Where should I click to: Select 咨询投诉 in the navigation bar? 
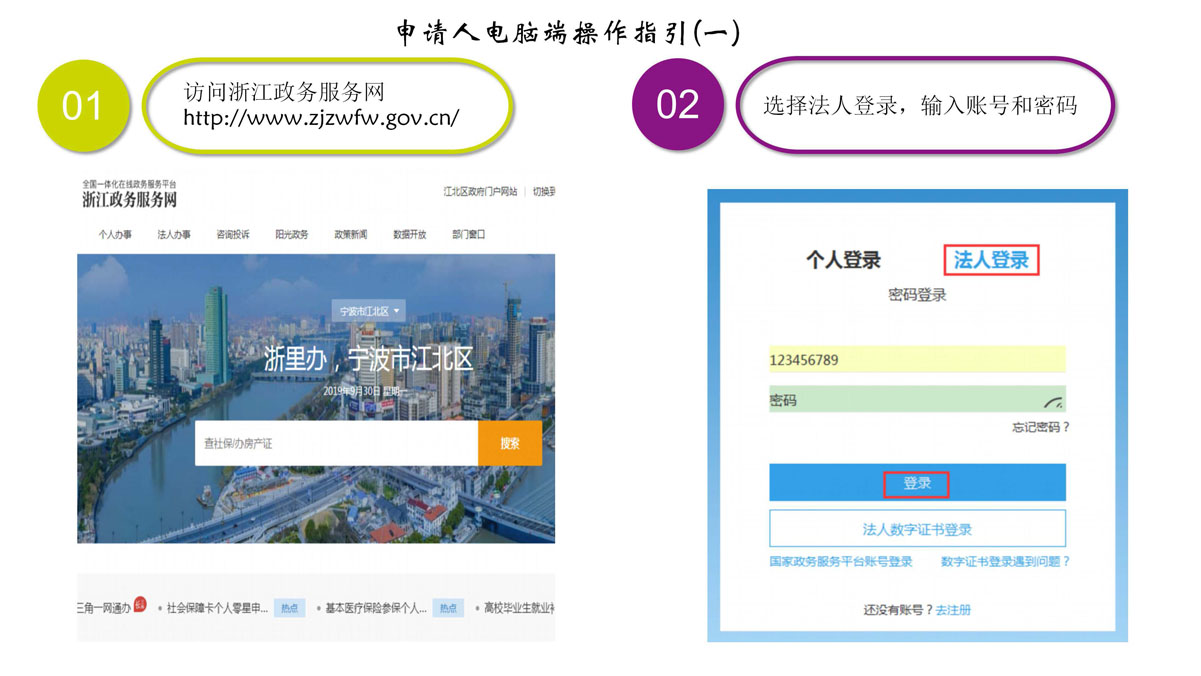pos(233,235)
